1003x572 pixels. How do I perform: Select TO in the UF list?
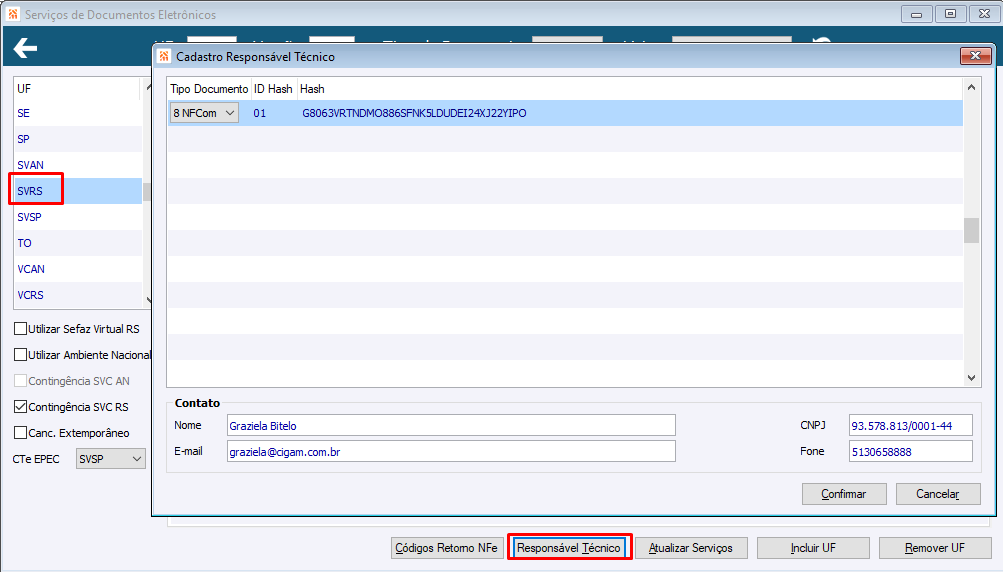(77, 243)
